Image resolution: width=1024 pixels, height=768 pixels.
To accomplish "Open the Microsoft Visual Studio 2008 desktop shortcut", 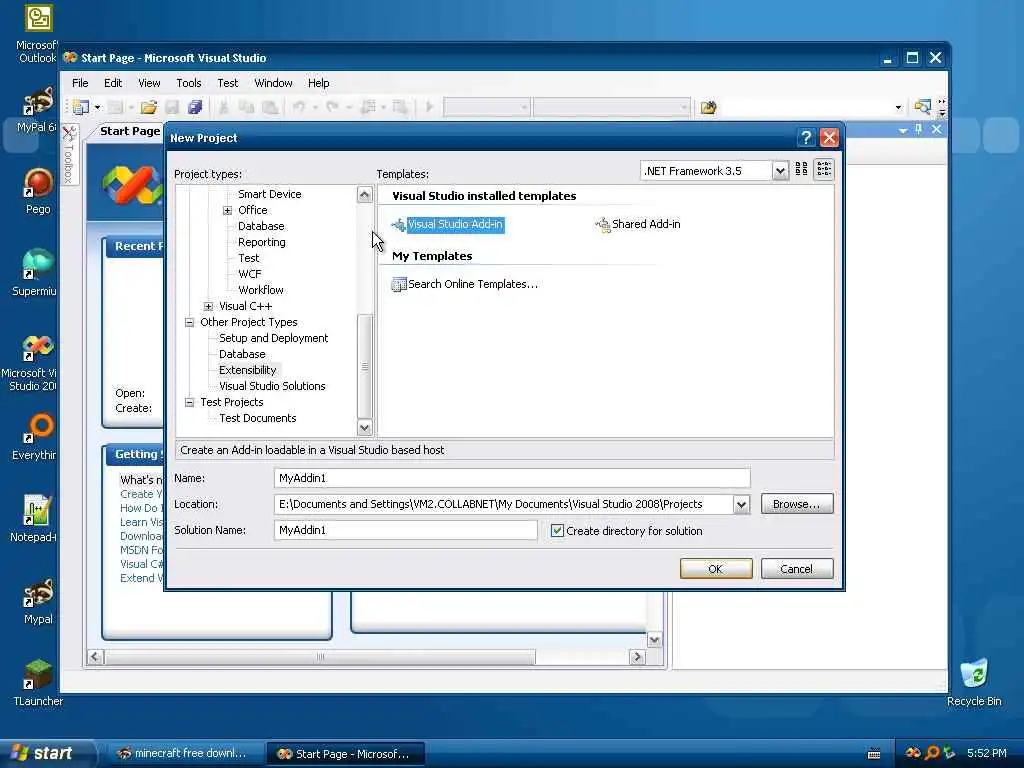I will (30, 362).
